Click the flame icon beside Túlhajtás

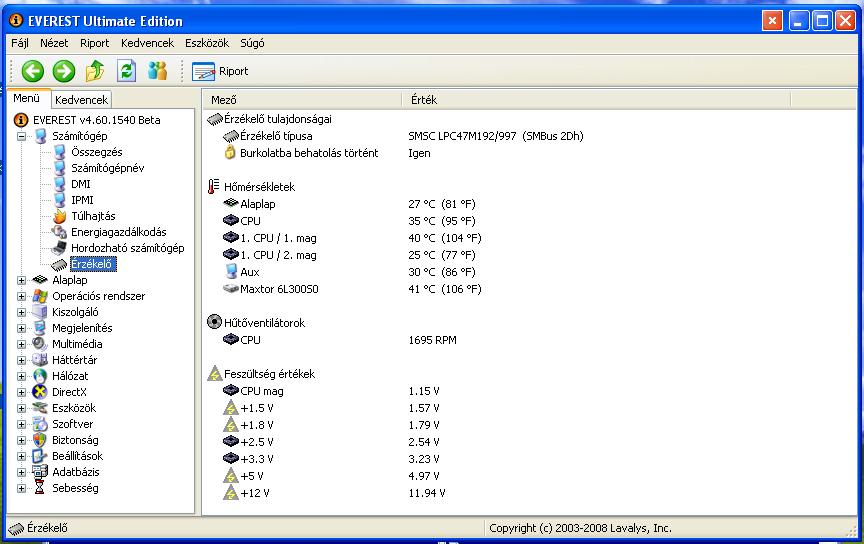click(60, 216)
